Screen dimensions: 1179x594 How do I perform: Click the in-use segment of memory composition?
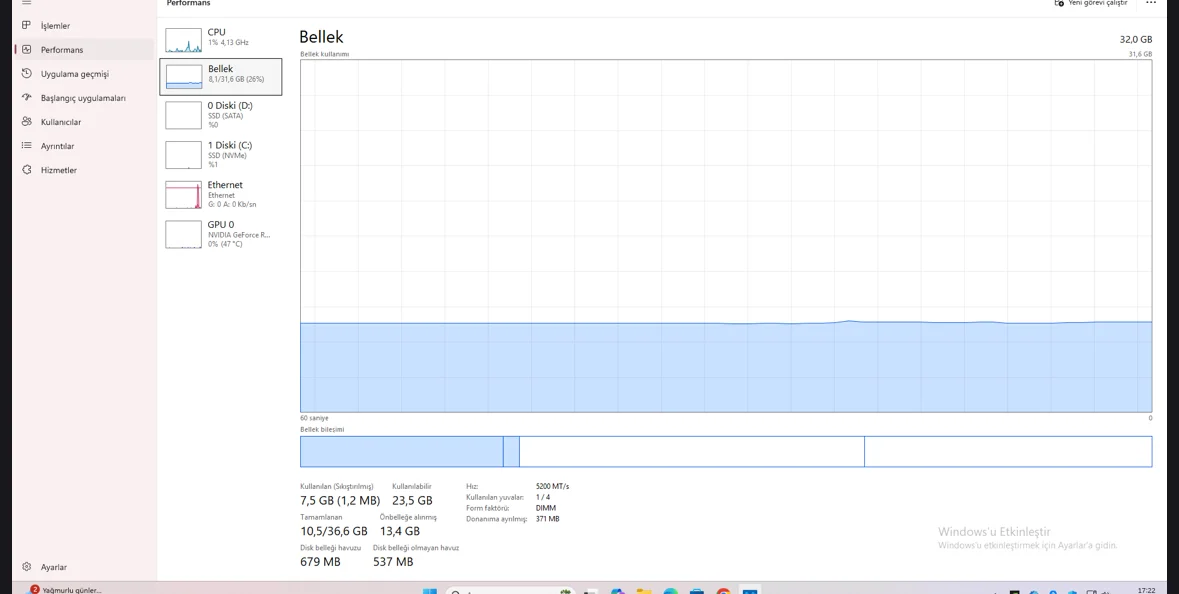pyautogui.click(x=402, y=451)
